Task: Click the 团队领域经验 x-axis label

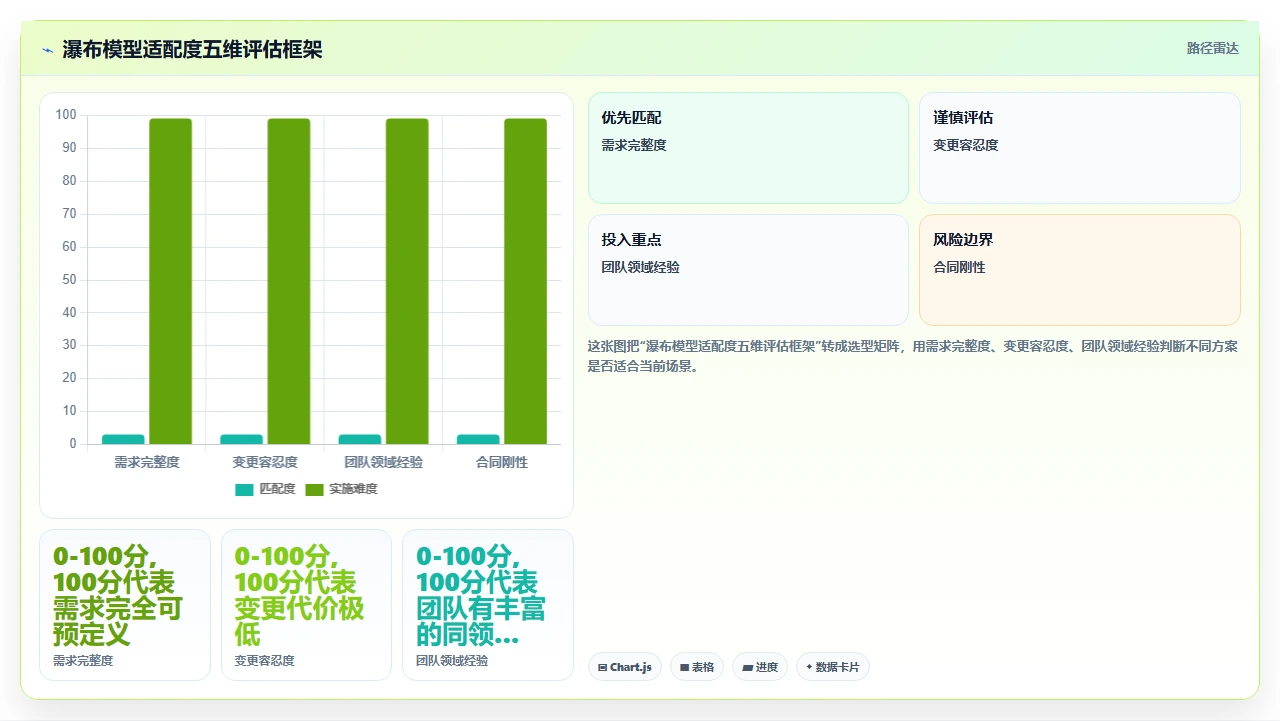Action: 383,462
